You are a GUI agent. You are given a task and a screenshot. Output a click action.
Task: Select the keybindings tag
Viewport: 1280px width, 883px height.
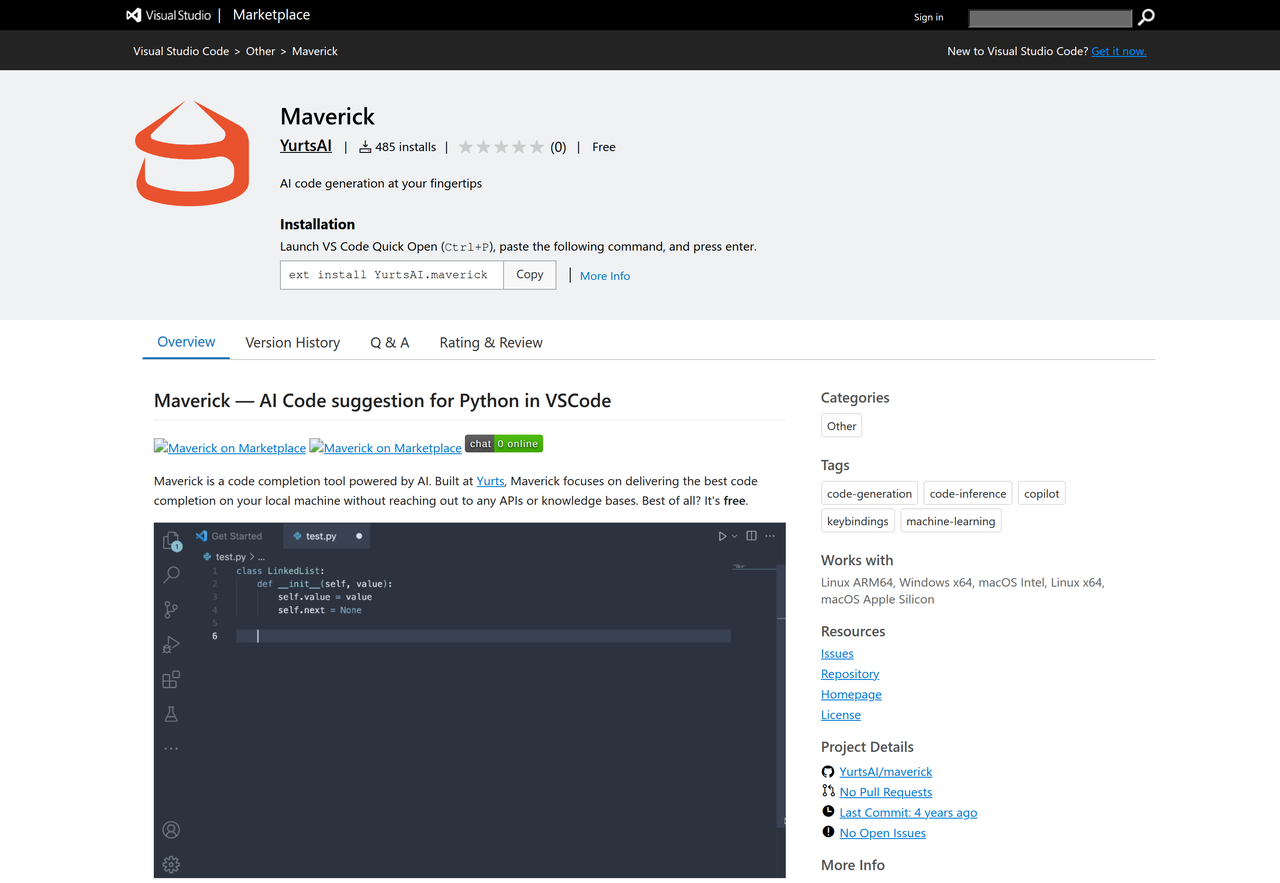pyautogui.click(x=858, y=521)
